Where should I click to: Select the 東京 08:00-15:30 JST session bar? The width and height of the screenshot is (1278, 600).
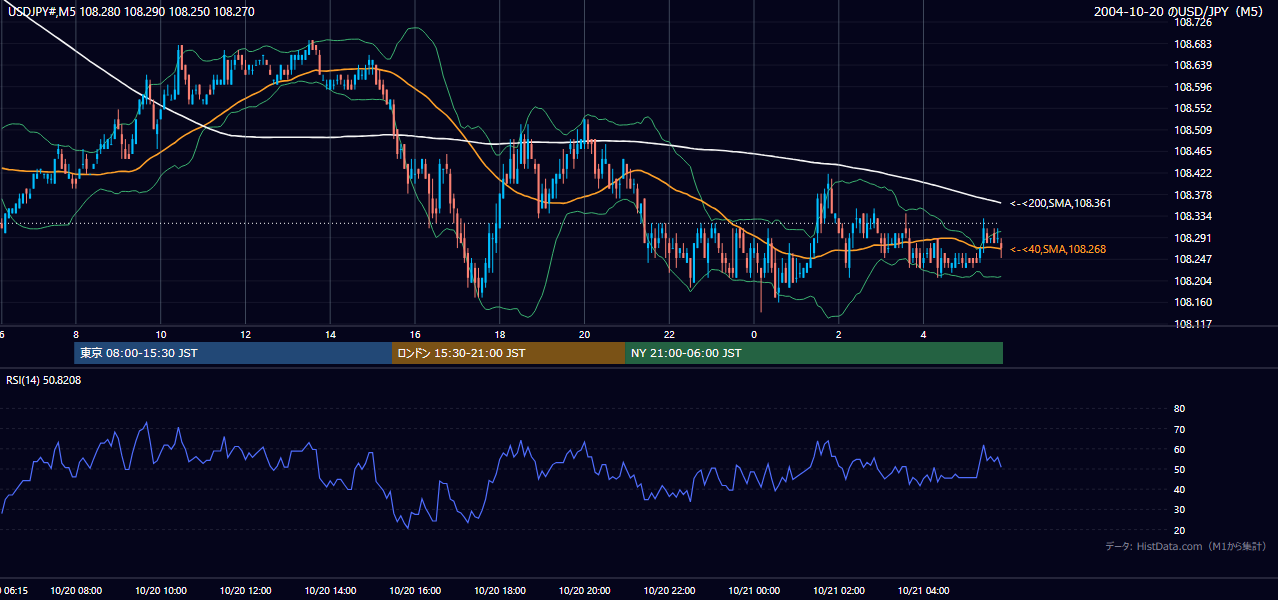(x=232, y=353)
